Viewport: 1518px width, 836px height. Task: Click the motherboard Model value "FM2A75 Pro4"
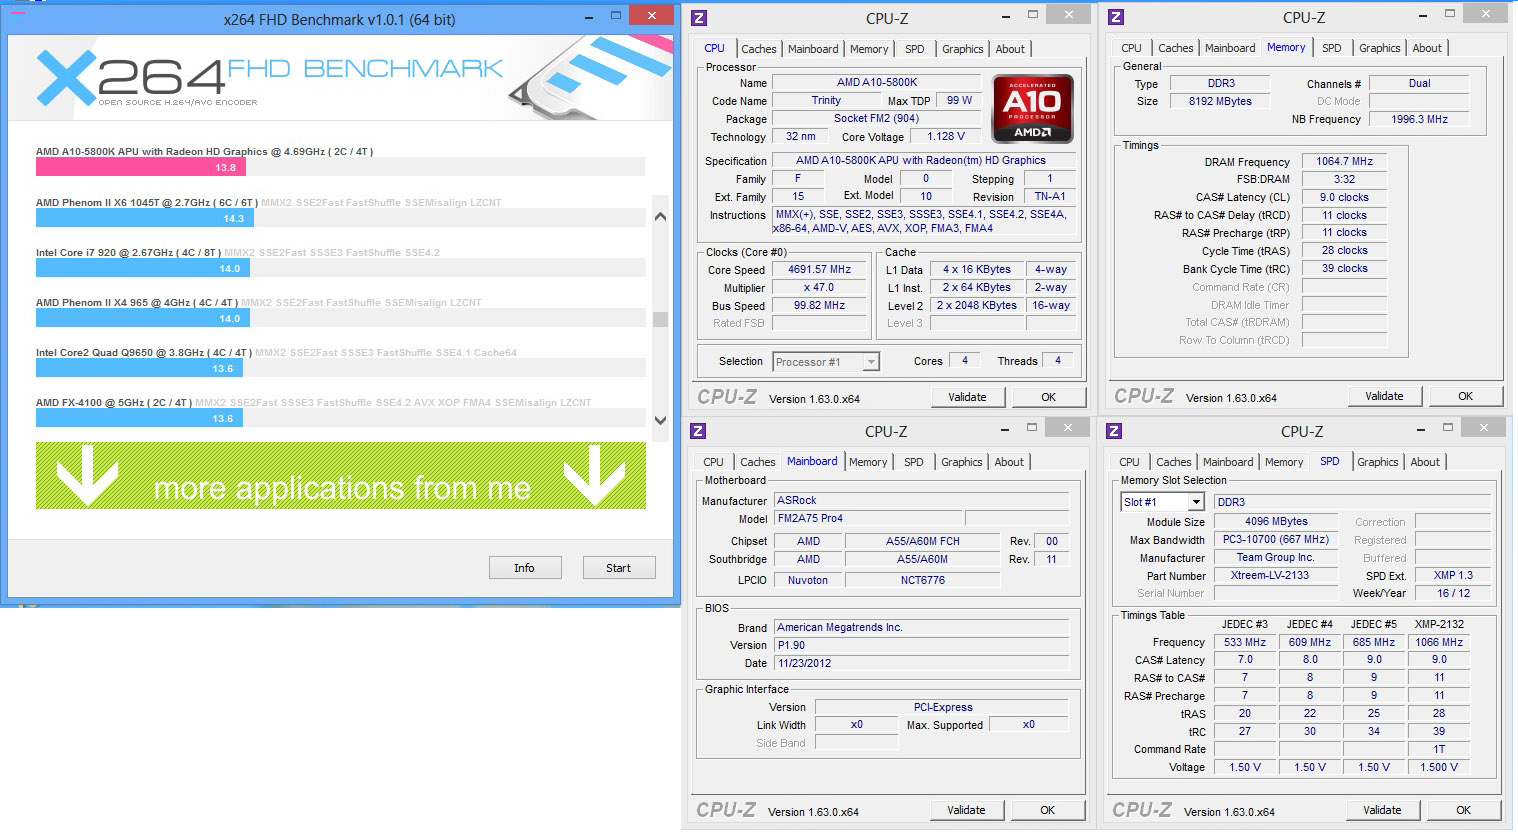pyautogui.click(x=868, y=518)
